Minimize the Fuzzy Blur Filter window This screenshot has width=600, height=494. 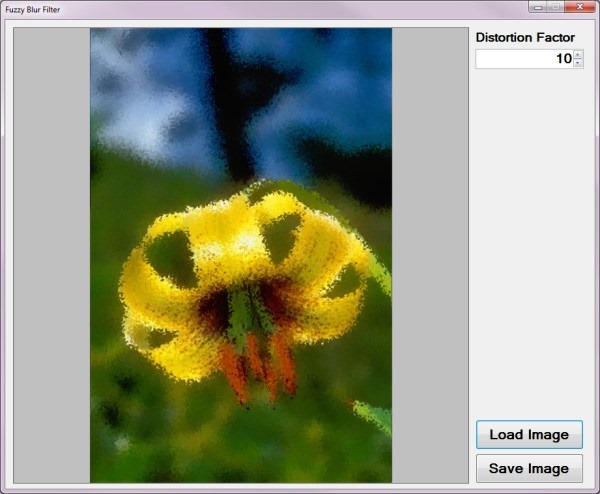[538, 7]
